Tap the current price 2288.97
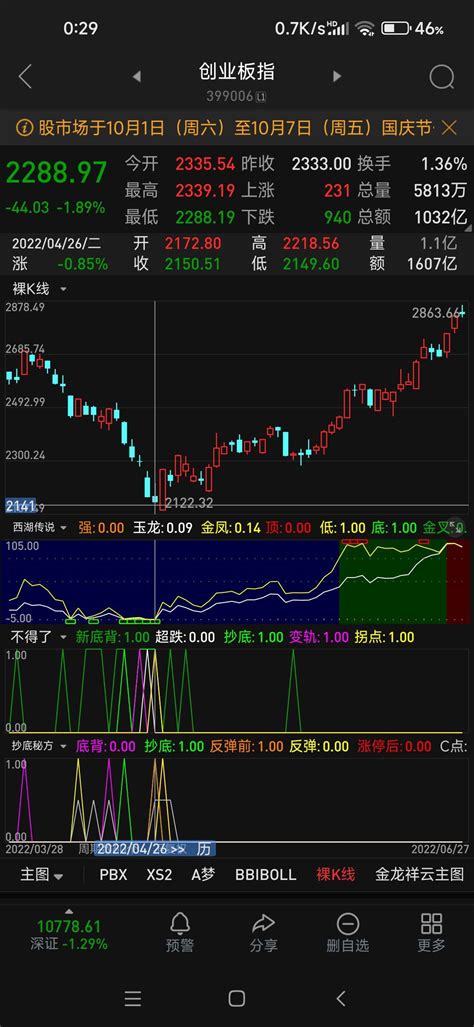Screen dimensions: 474x1027 (56, 173)
